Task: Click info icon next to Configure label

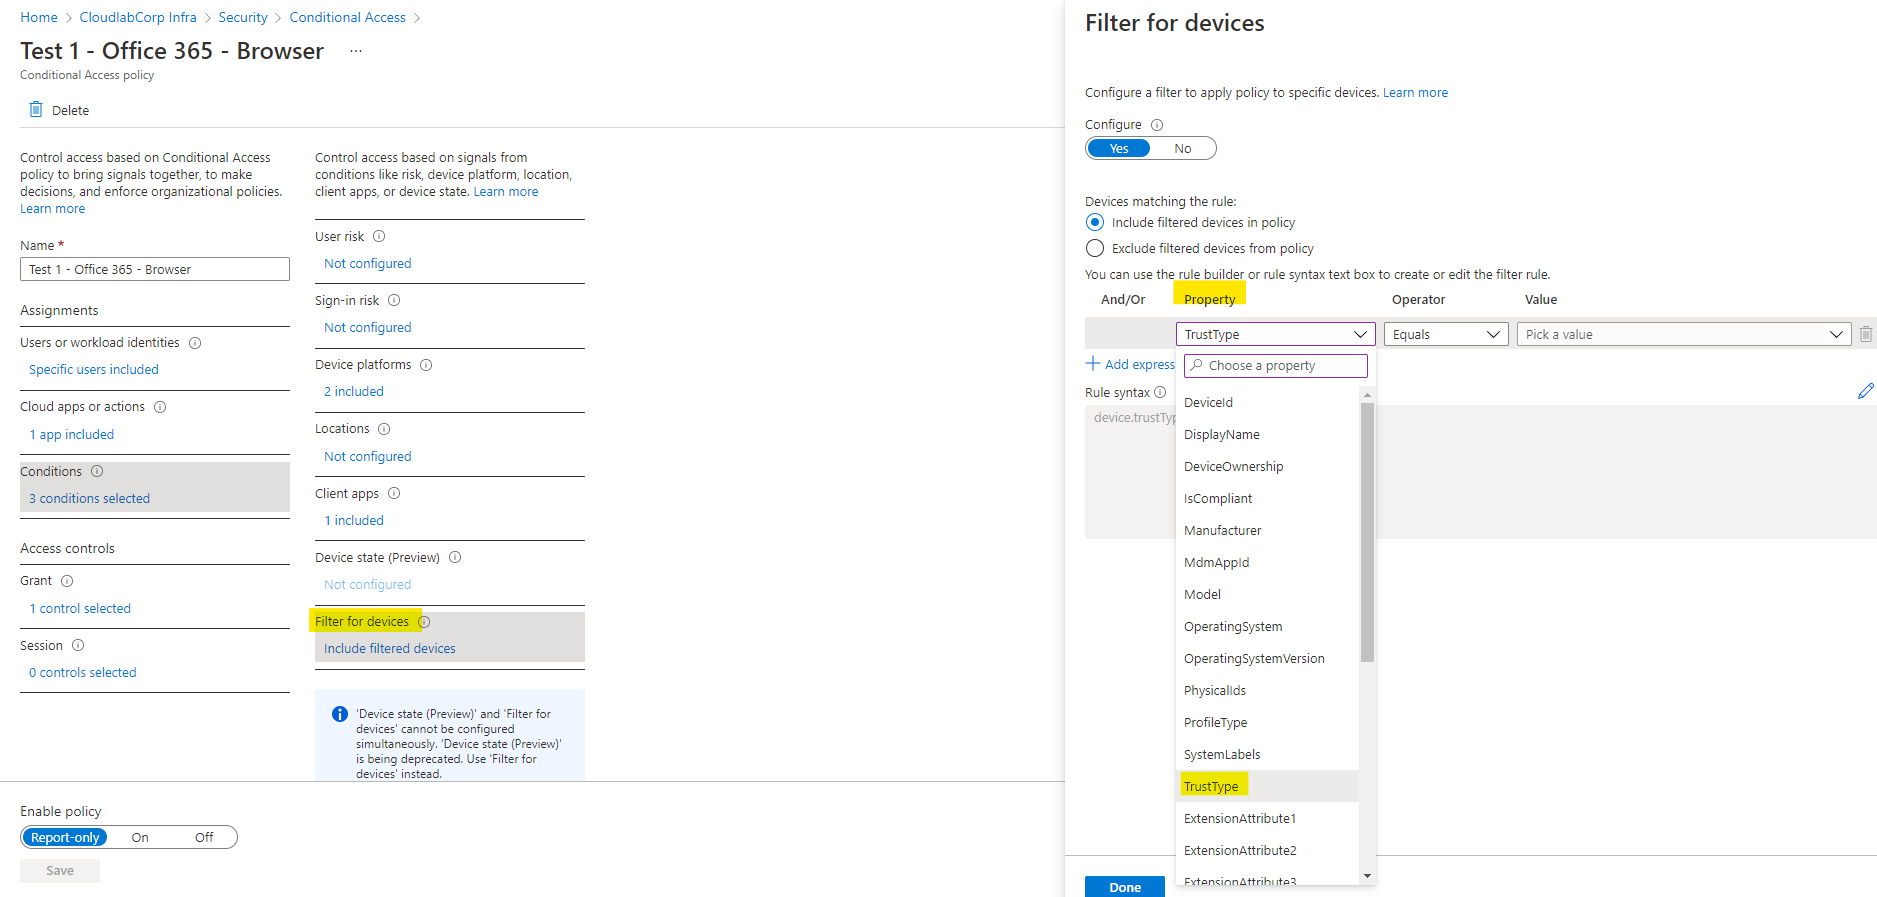Action: click(1157, 125)
